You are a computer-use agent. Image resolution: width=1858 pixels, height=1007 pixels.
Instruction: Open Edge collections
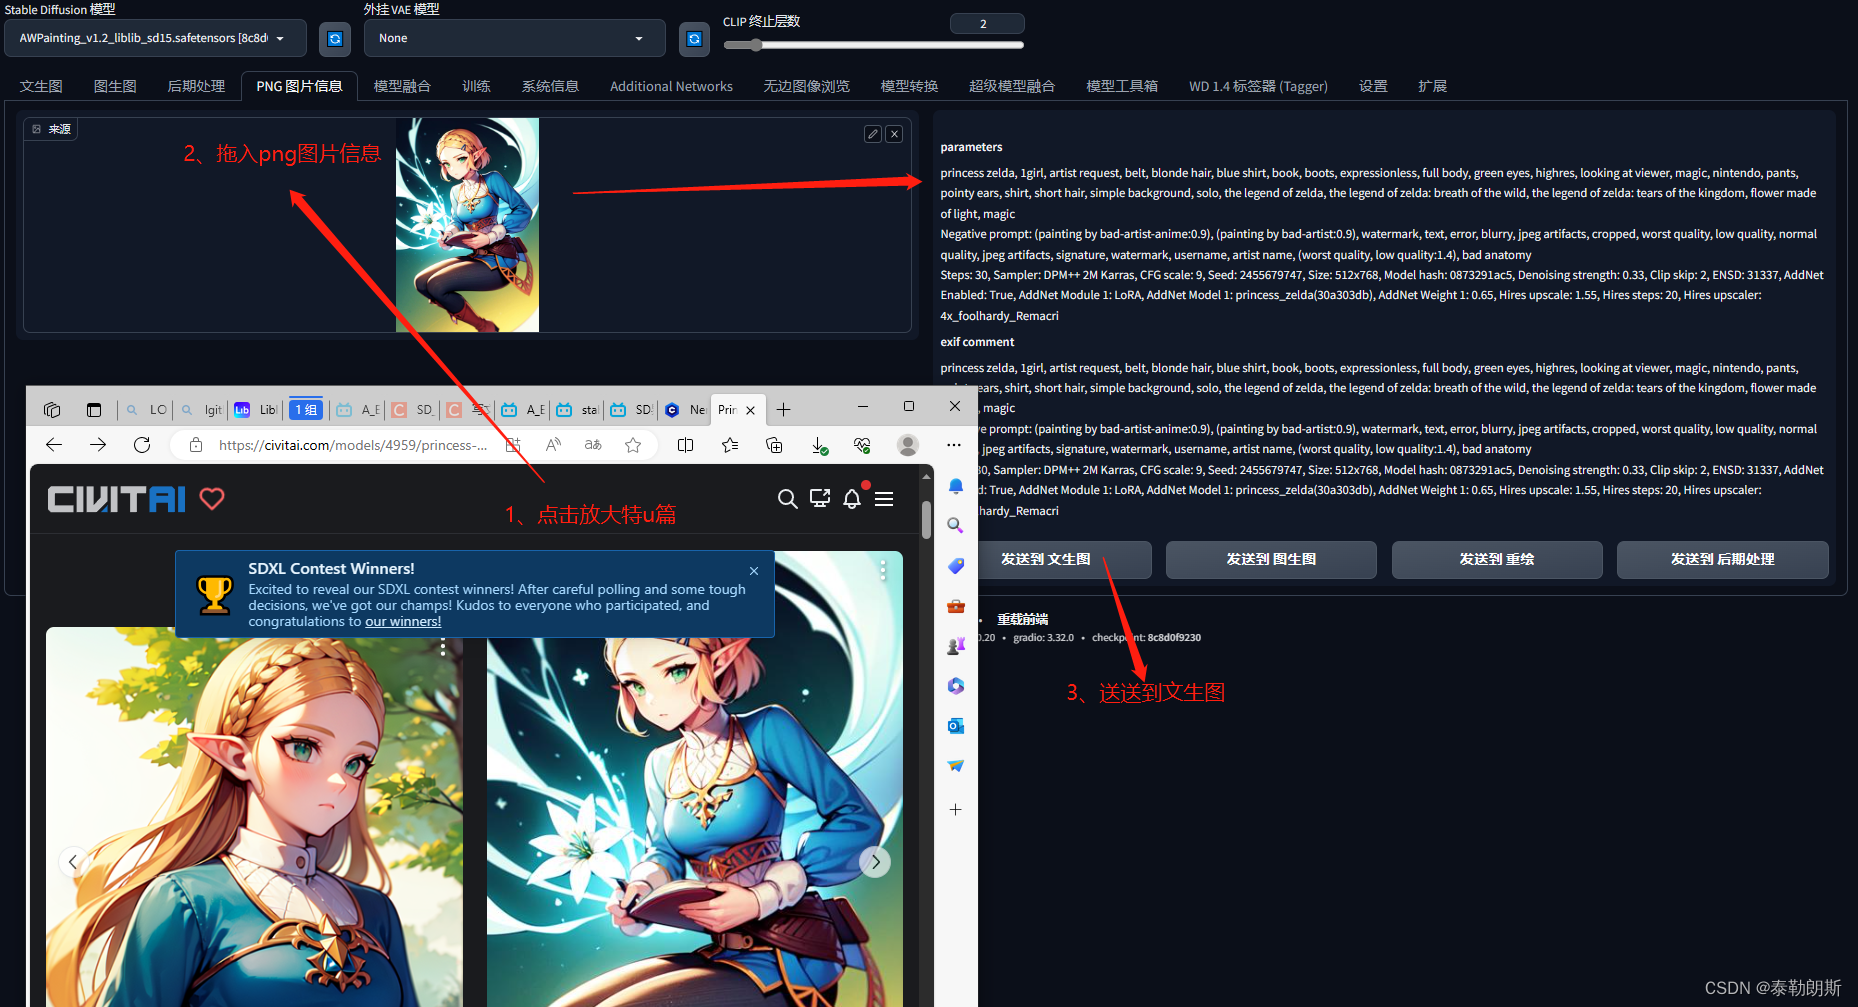774,445
